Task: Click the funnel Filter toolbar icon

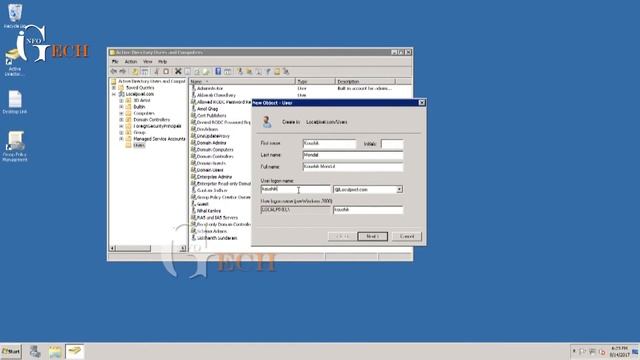Action: [x=268, y=71]
